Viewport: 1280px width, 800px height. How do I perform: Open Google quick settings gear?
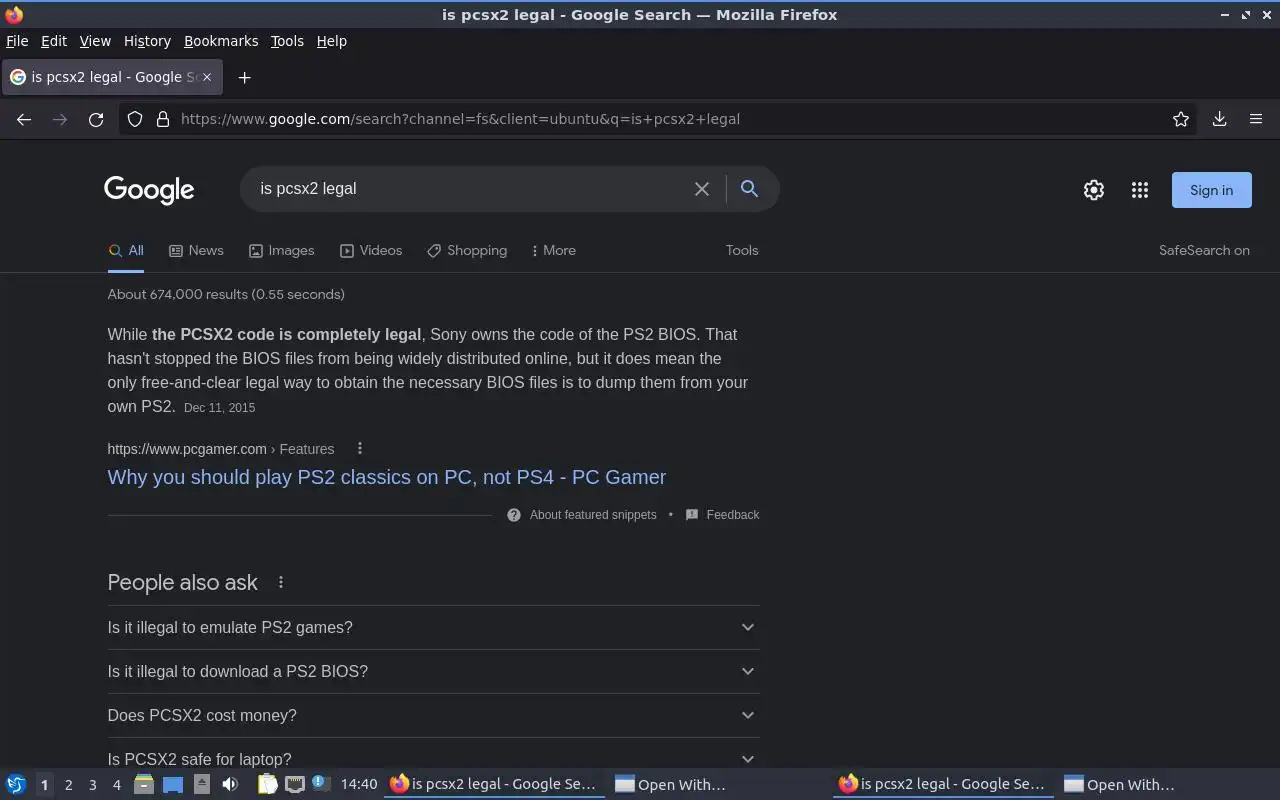[1094, 190]
